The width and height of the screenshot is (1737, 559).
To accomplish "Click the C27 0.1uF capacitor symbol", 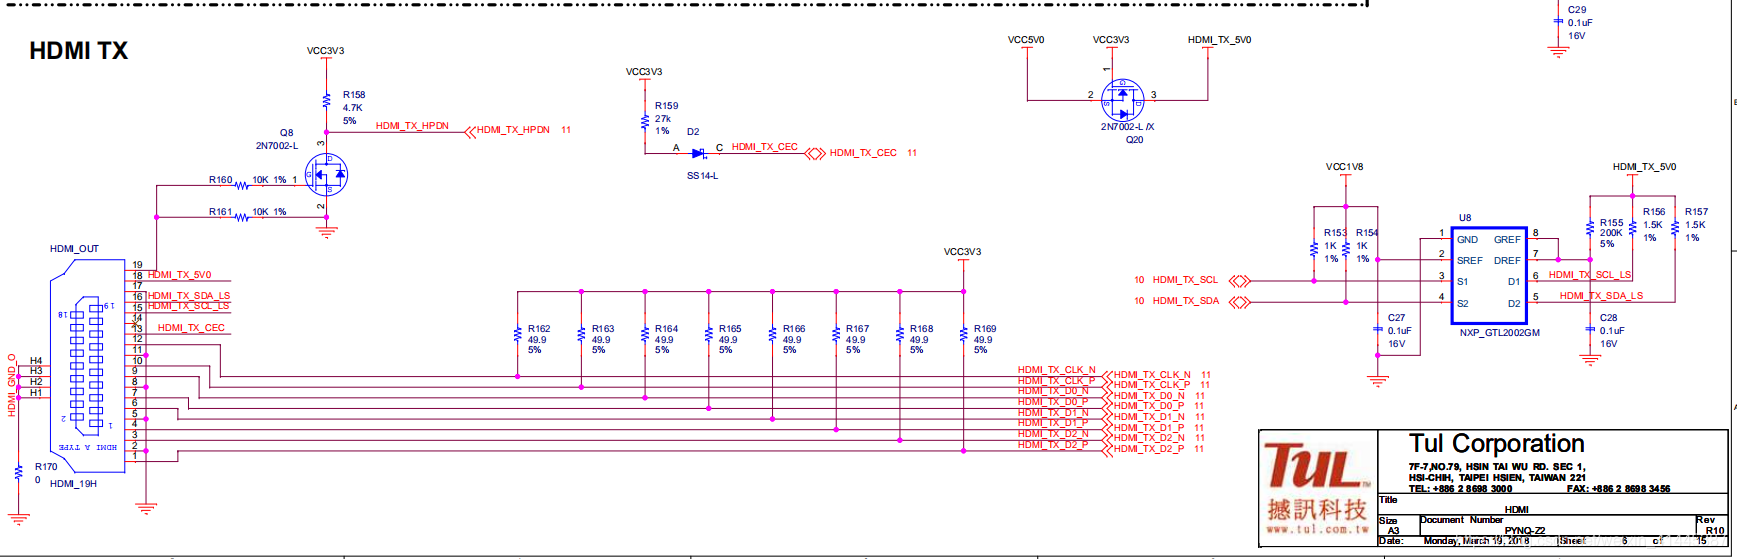I will tap(1378, 329).
